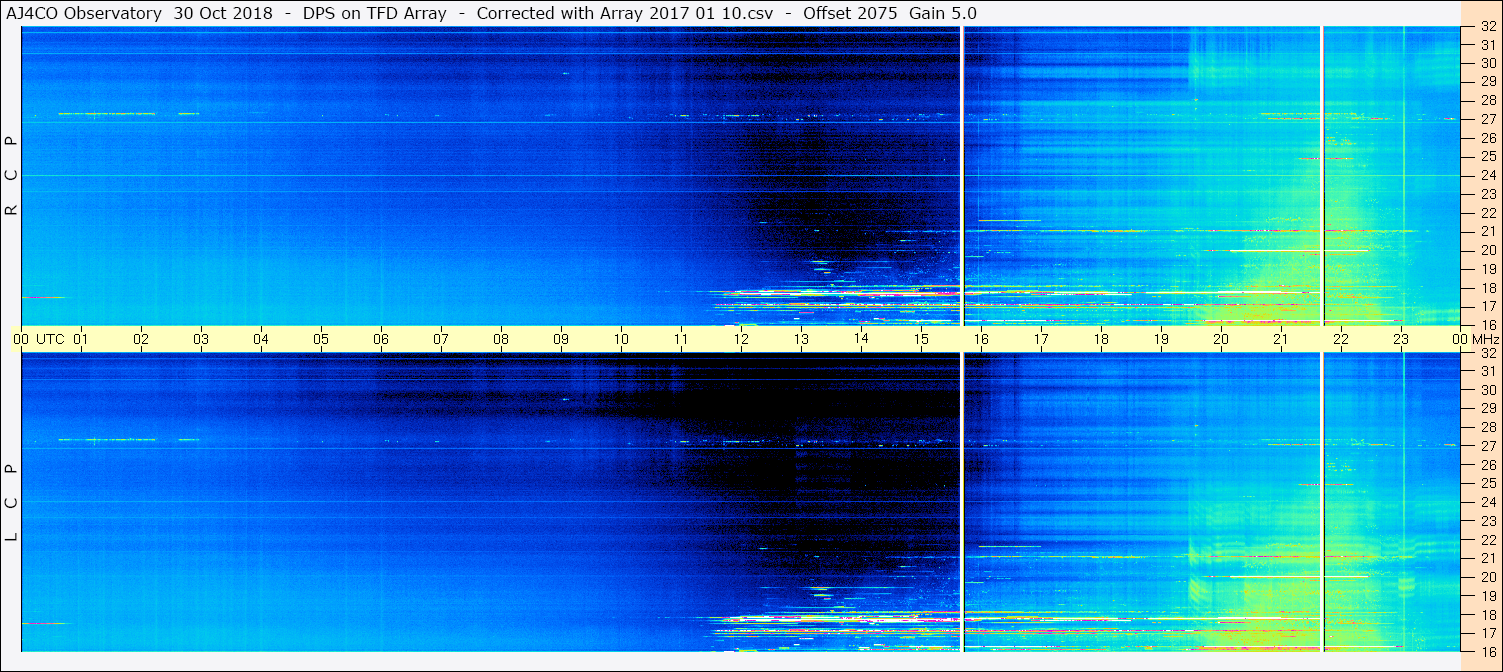Image resolution: width=1503 pixels, height=672 pixels.
Task: Click the 21 MHz label on LCP scale
Action: [x=1488, y=558]
